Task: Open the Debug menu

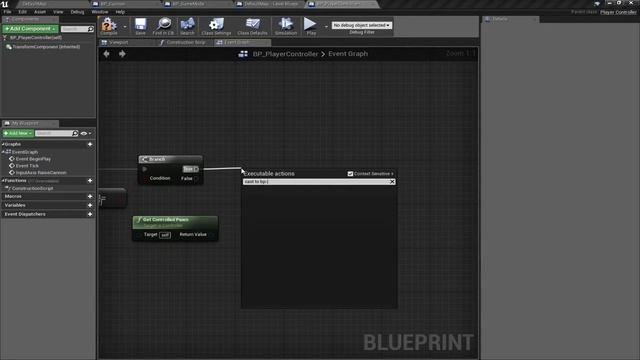Action: tap(77, 12)
